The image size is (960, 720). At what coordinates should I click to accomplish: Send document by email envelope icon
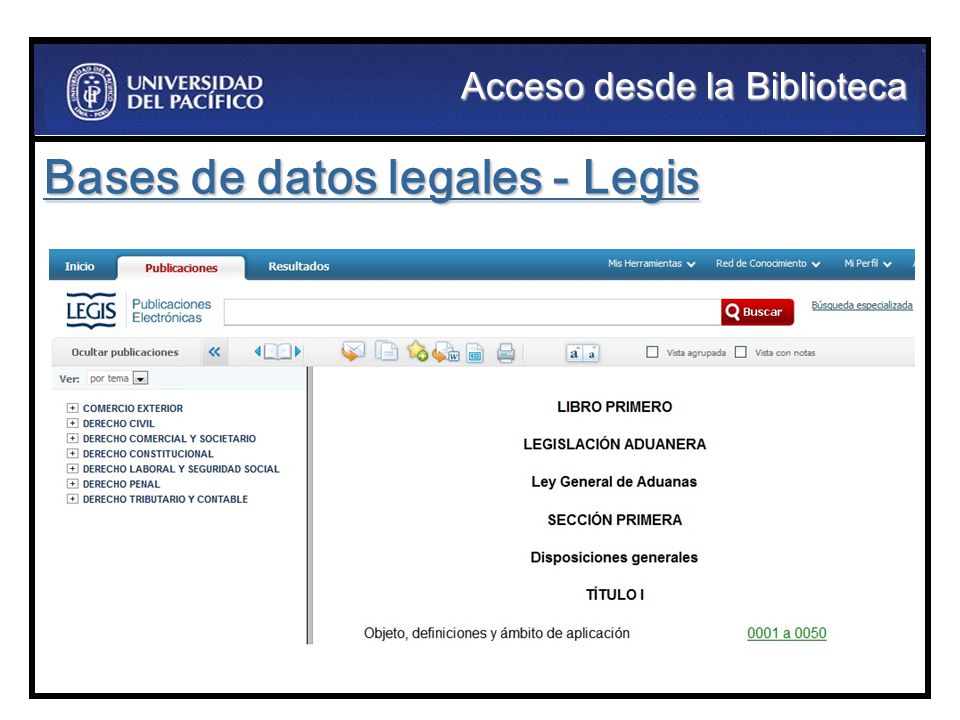point(353,351)
